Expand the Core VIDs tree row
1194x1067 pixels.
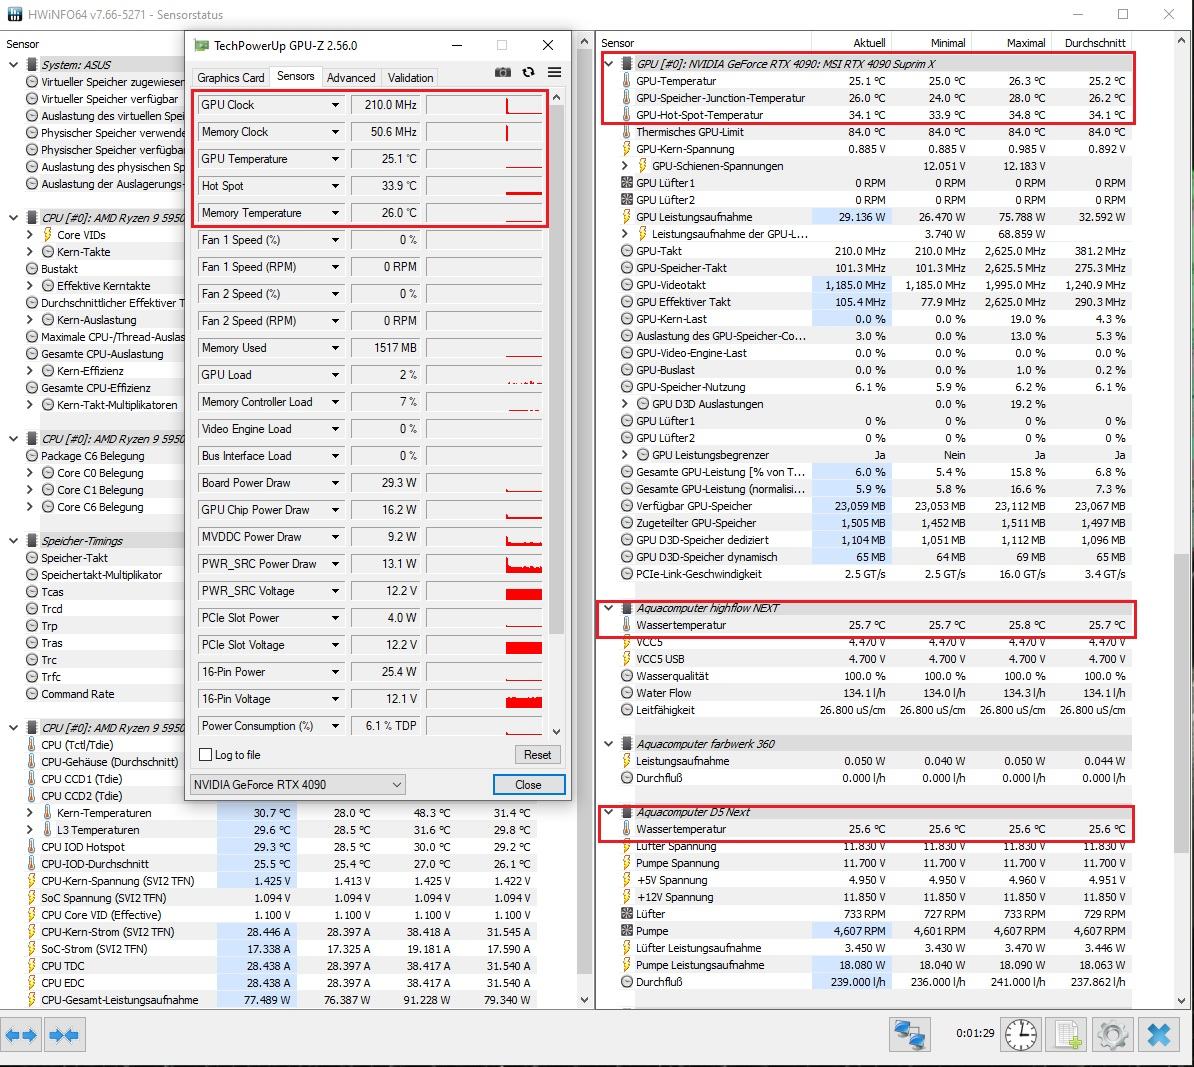tap(30, 235)
